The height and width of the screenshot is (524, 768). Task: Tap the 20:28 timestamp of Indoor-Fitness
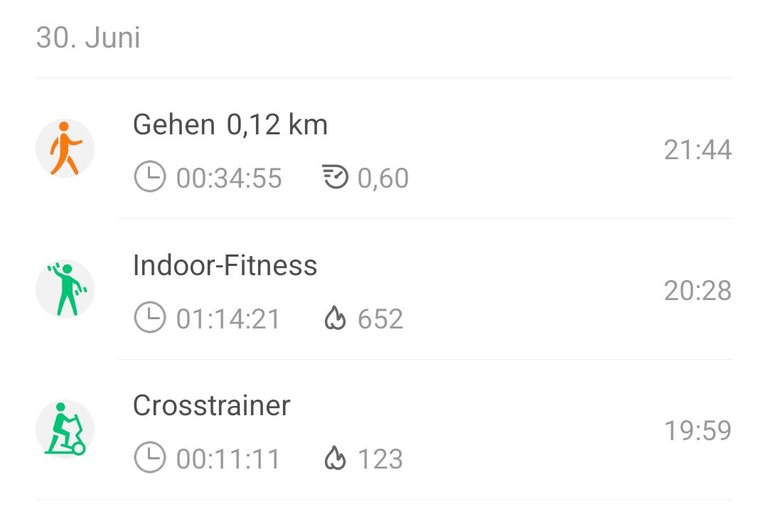(698, 291)
